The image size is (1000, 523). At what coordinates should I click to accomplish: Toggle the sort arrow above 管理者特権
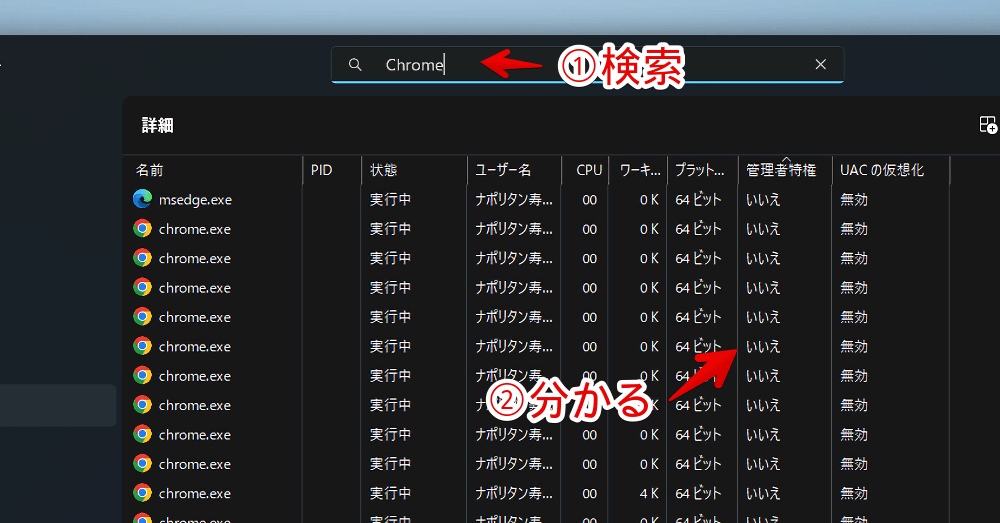click(786, 159)
